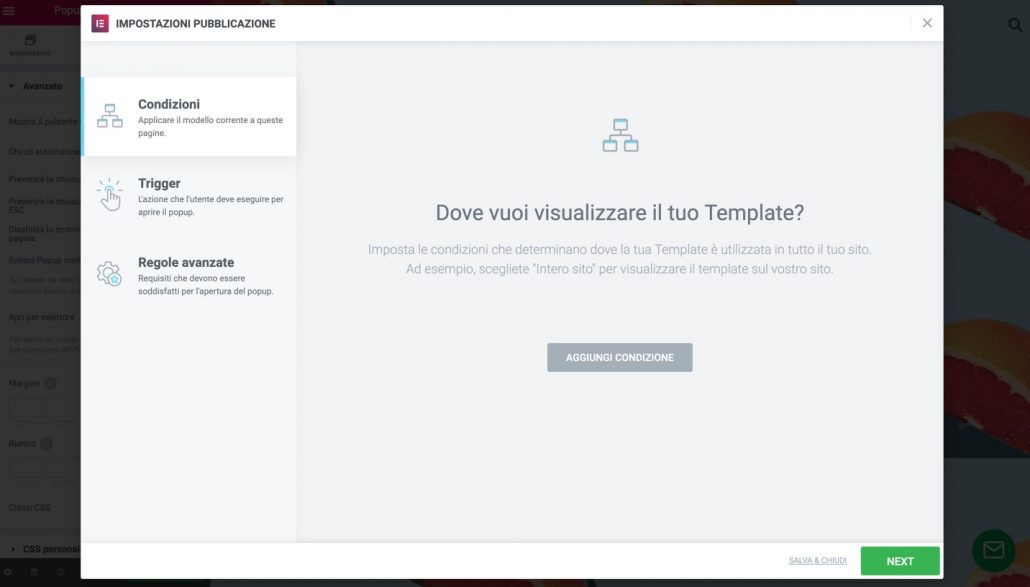
Task: Click the large template placeholder icon
Action: click(x=620, y=135)
